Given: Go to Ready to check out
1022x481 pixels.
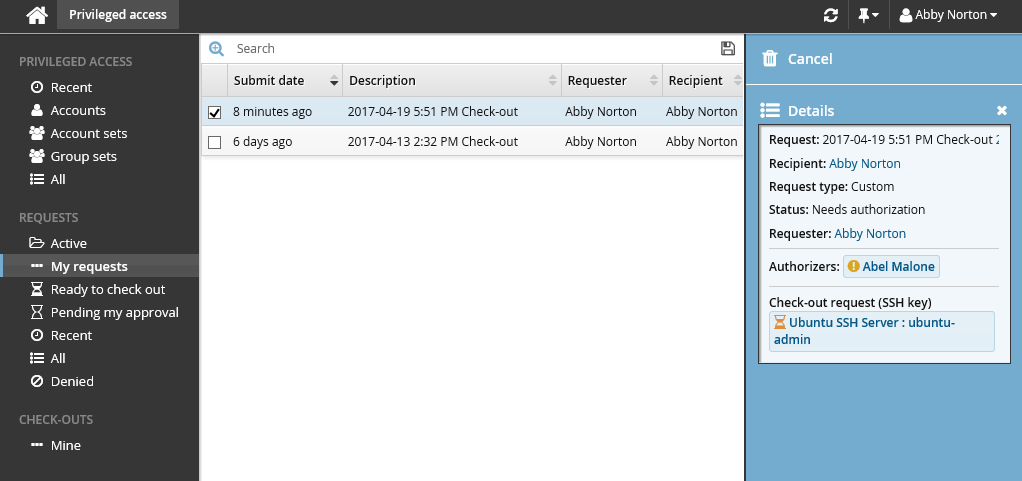Looking at the screenshot, I should [x=108, y=289].
